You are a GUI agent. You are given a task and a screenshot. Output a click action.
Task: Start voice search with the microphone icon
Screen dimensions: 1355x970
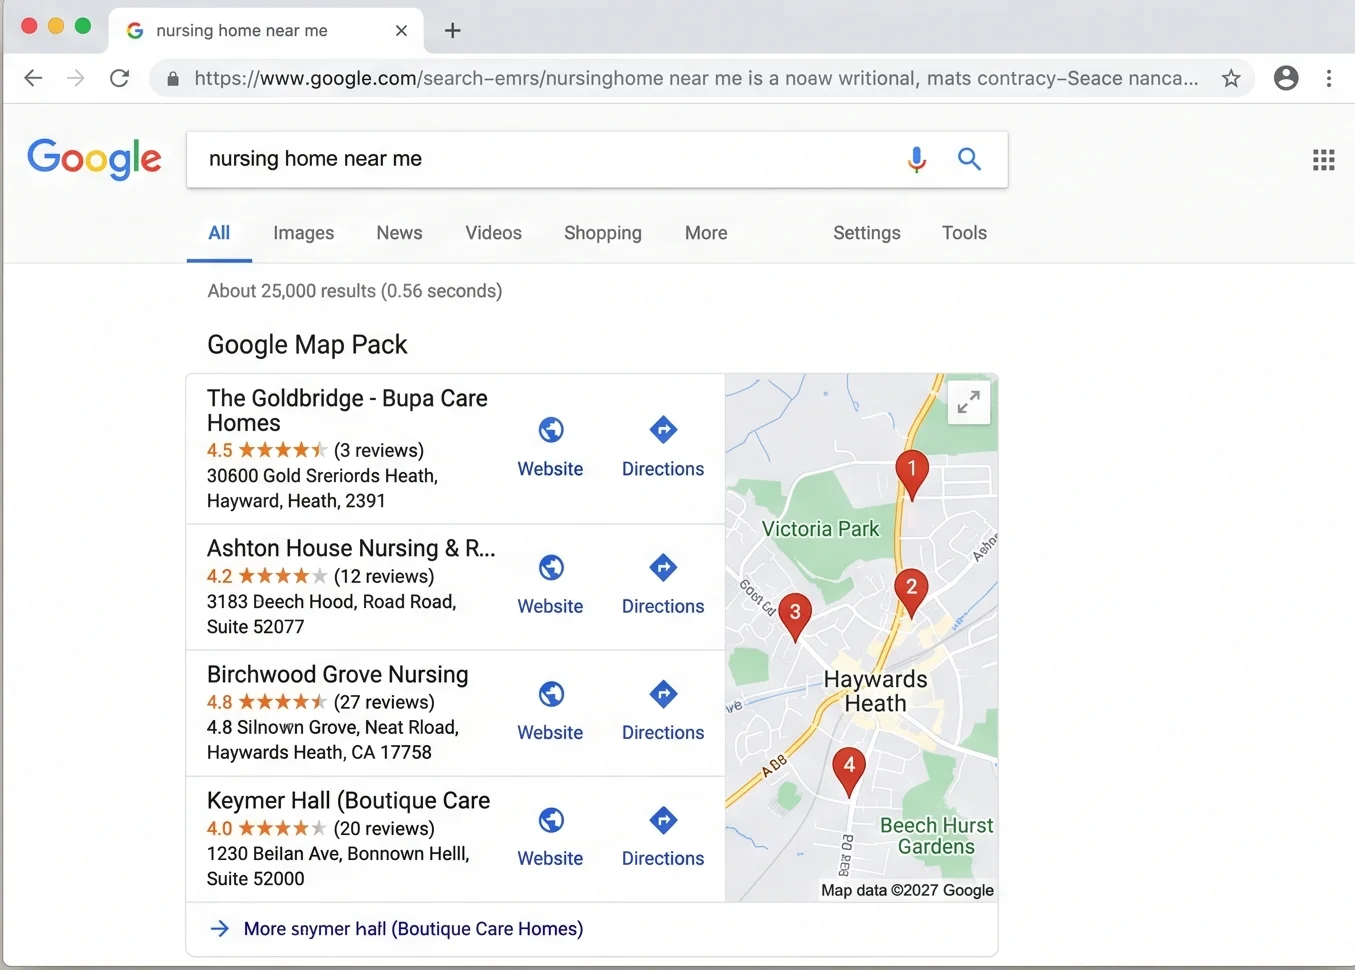coord(916,159)
